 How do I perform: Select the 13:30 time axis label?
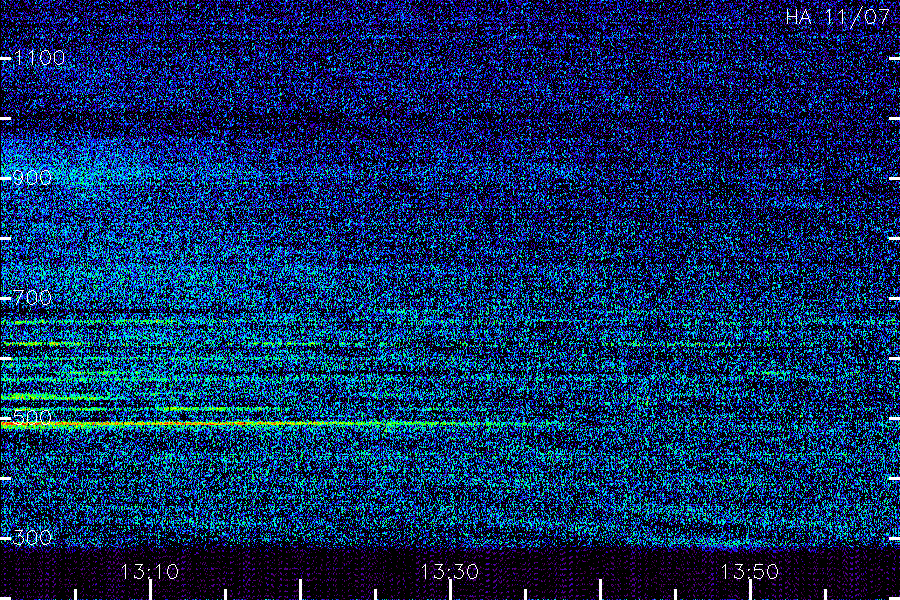(x=449, y=572)
